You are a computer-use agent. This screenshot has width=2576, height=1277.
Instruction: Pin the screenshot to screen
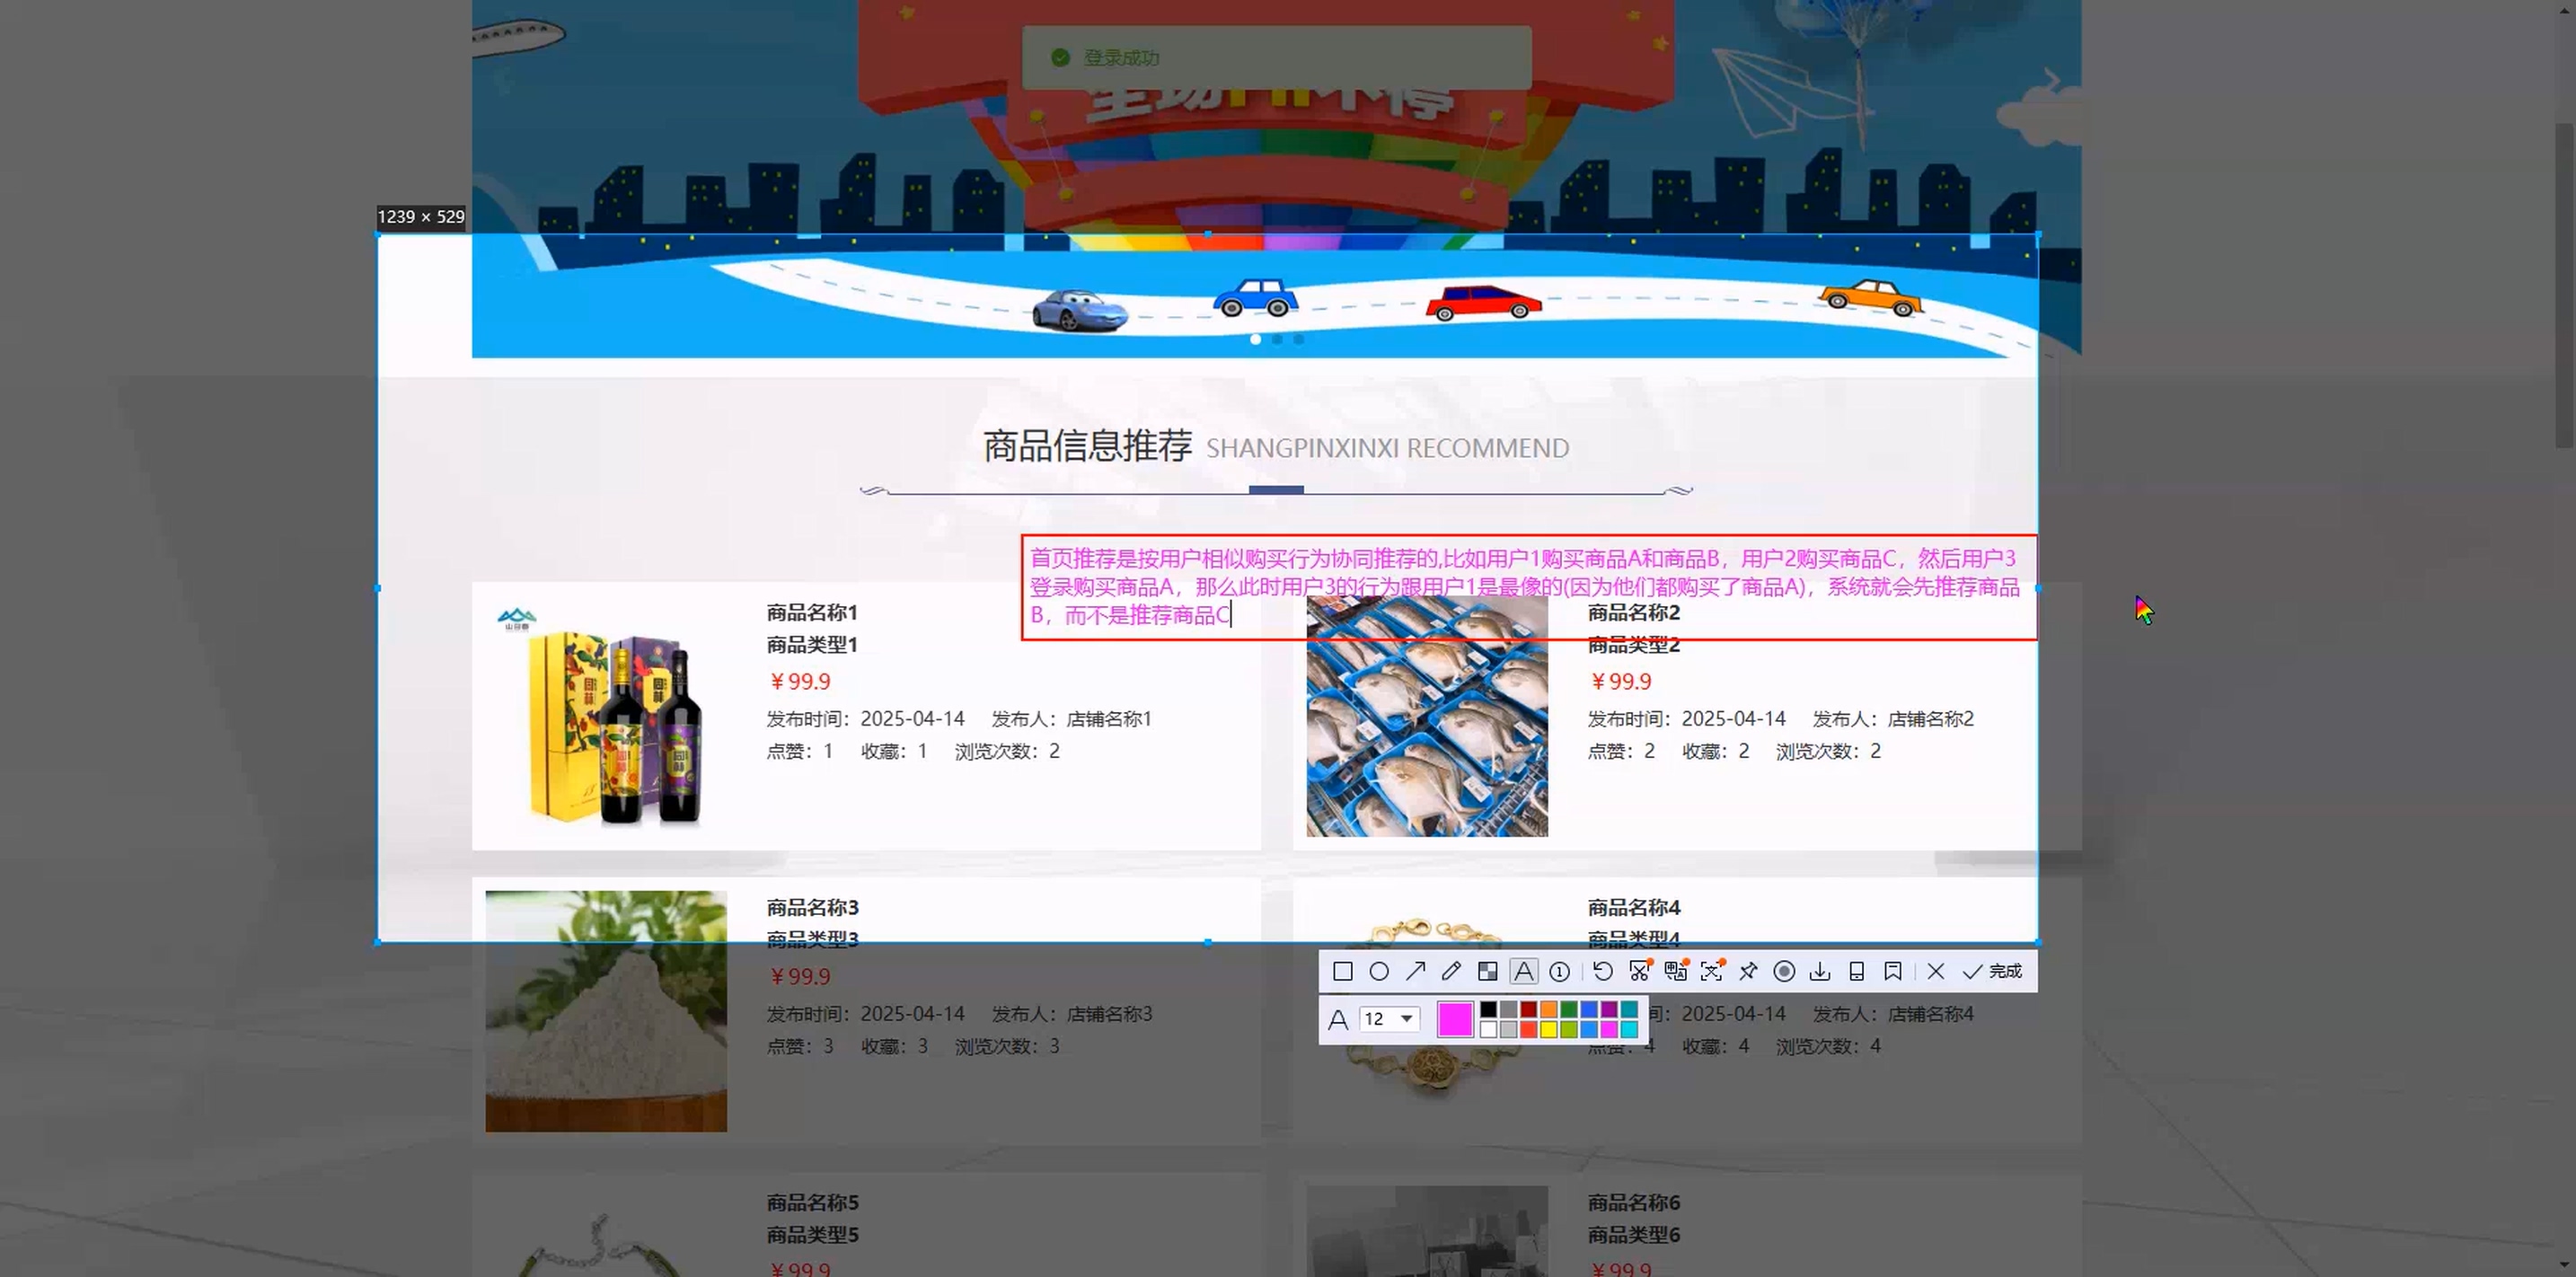tap(1748, 971)
